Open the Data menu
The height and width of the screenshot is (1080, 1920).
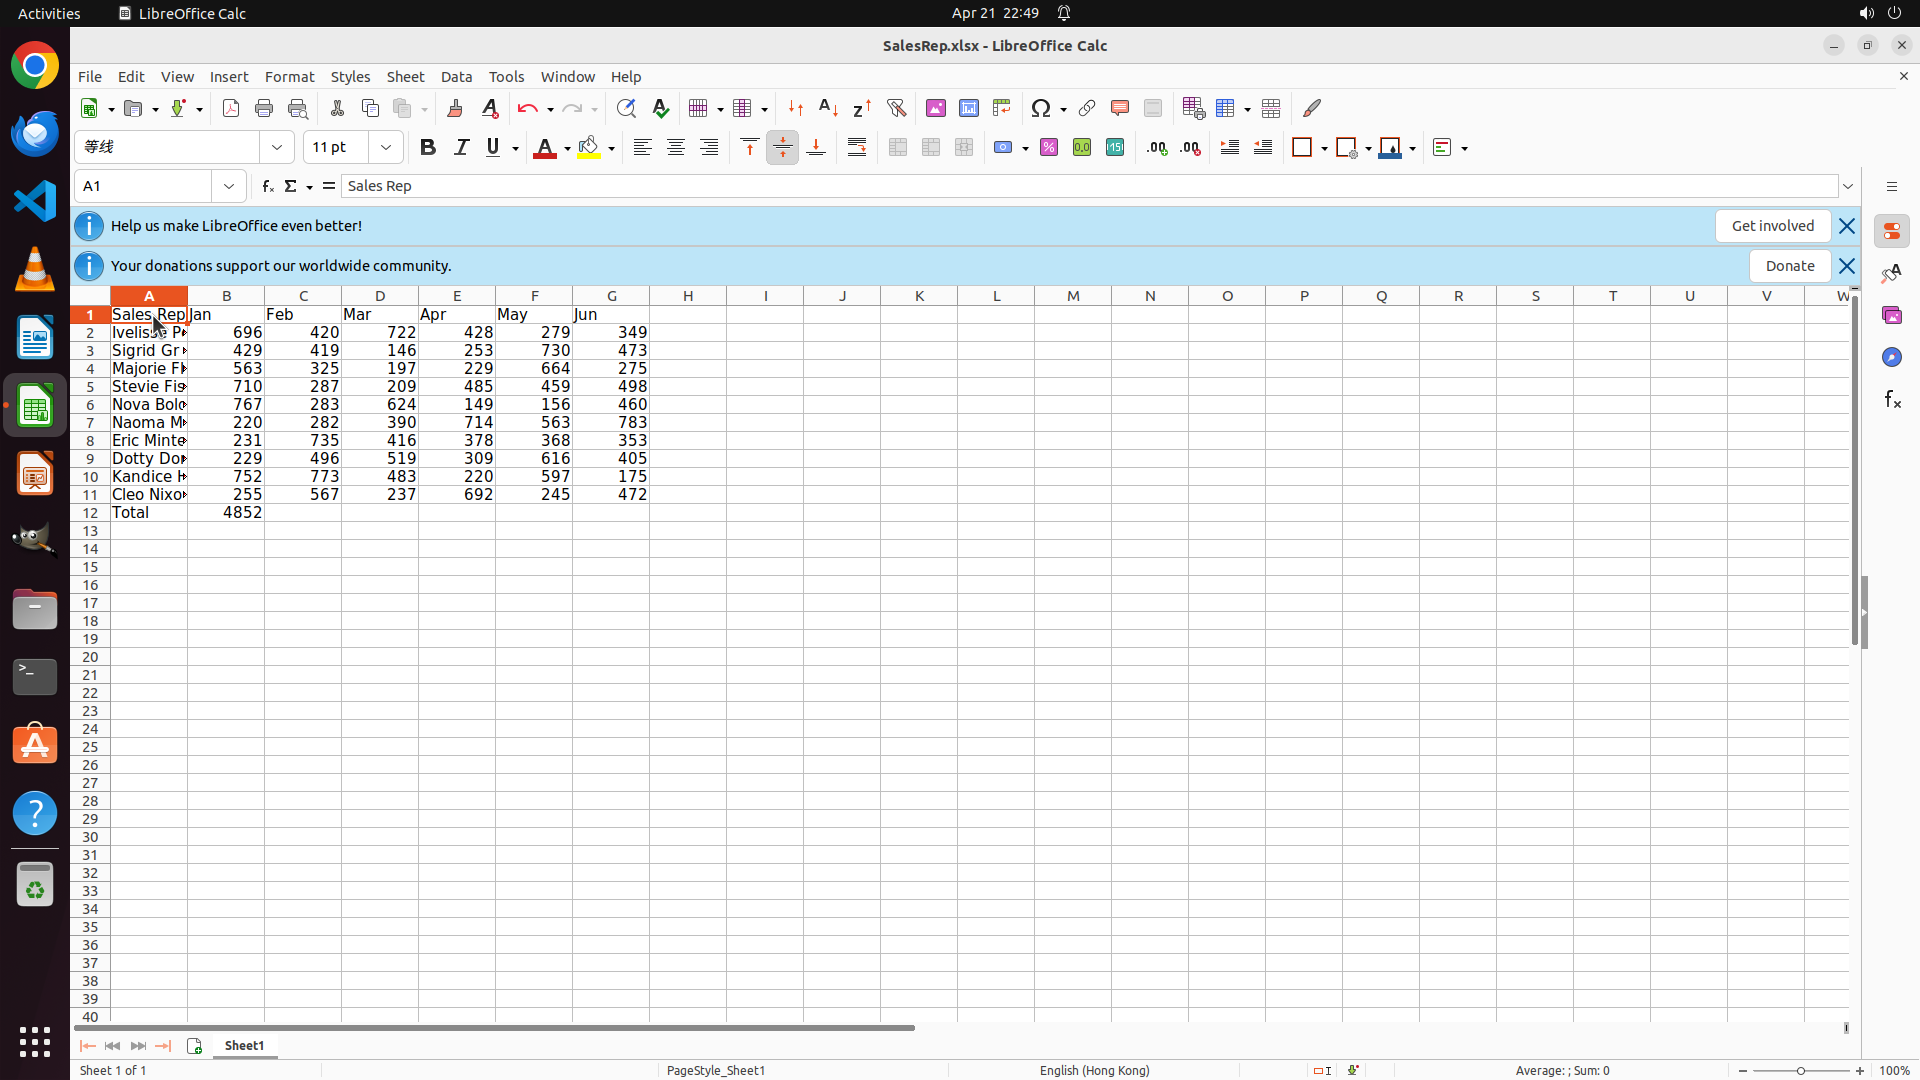pyautogui.click(x=456, y=77)
